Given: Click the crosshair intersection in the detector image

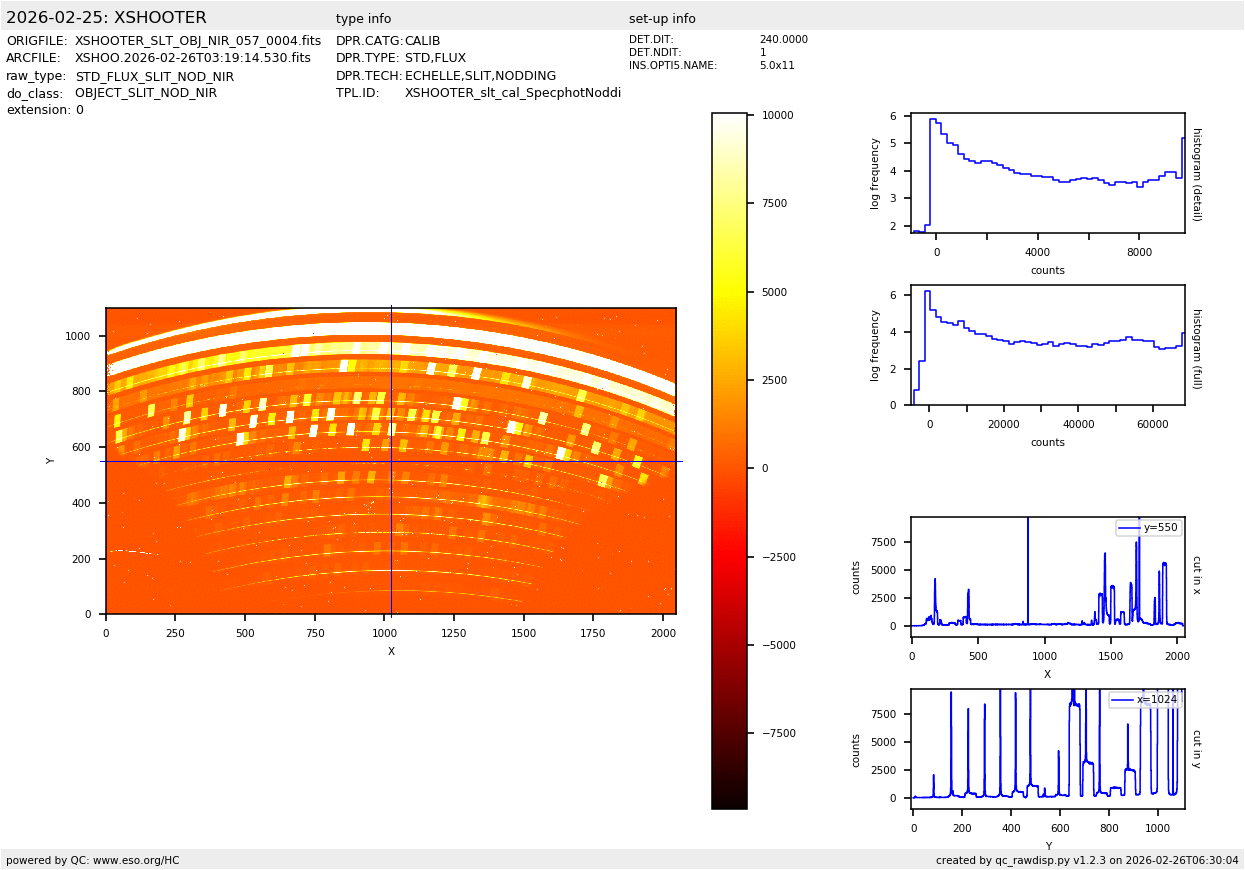Looking at the screenshot, I should [391, 461].
